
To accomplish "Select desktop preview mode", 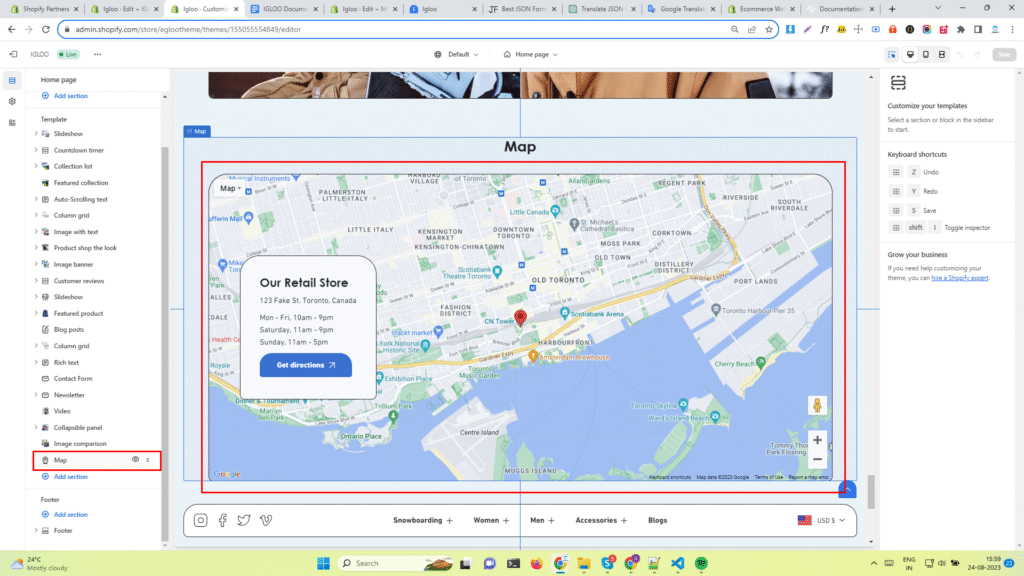I will (909, 54).
